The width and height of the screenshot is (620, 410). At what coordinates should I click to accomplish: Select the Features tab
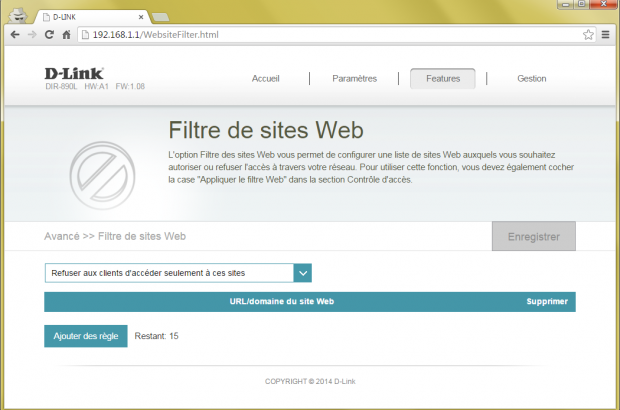(442, 79)
